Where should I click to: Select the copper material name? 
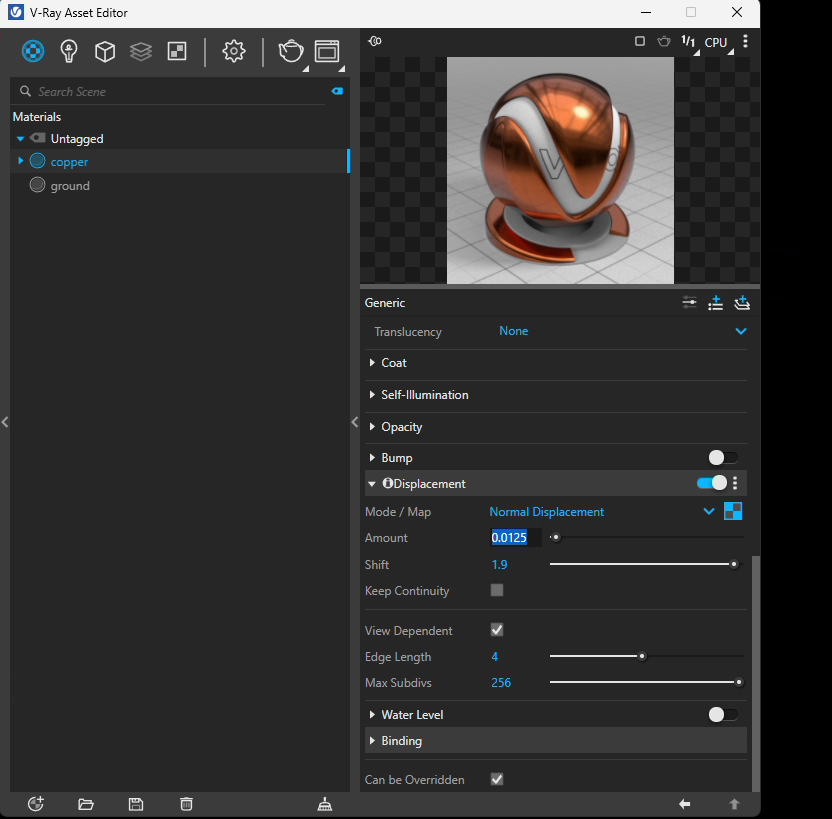pos(69,162)
